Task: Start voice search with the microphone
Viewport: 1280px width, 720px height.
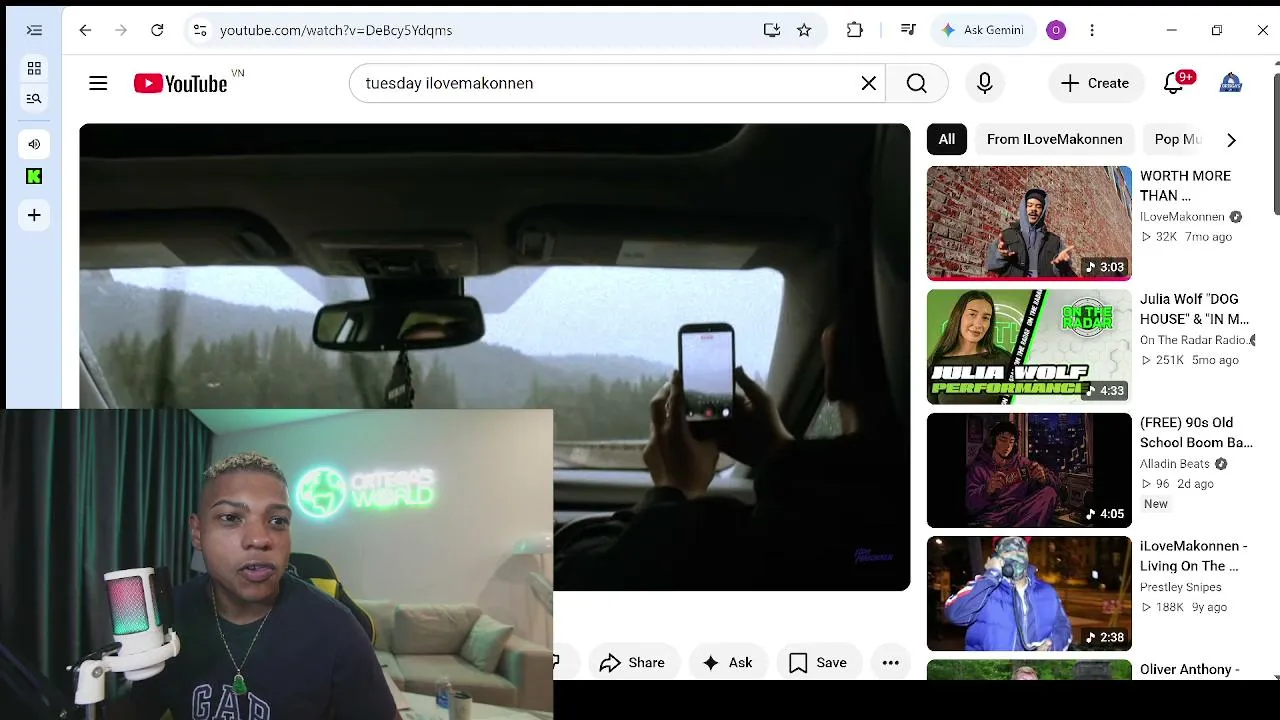Action: click(x=985, y=83)
